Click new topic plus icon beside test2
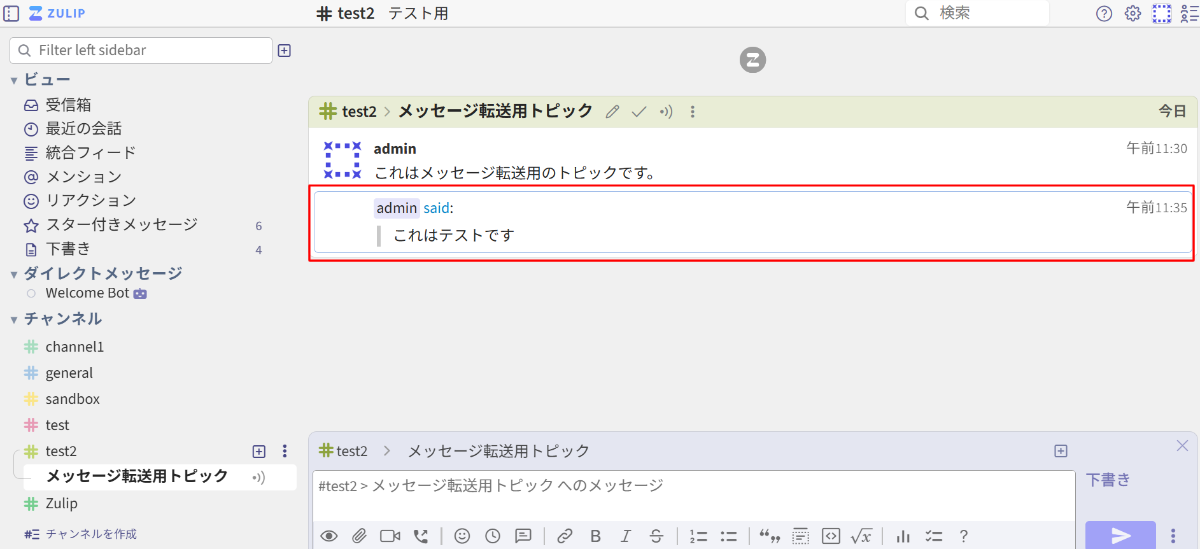The width and height of the screenshot is (1201, 549). (259, 451)
